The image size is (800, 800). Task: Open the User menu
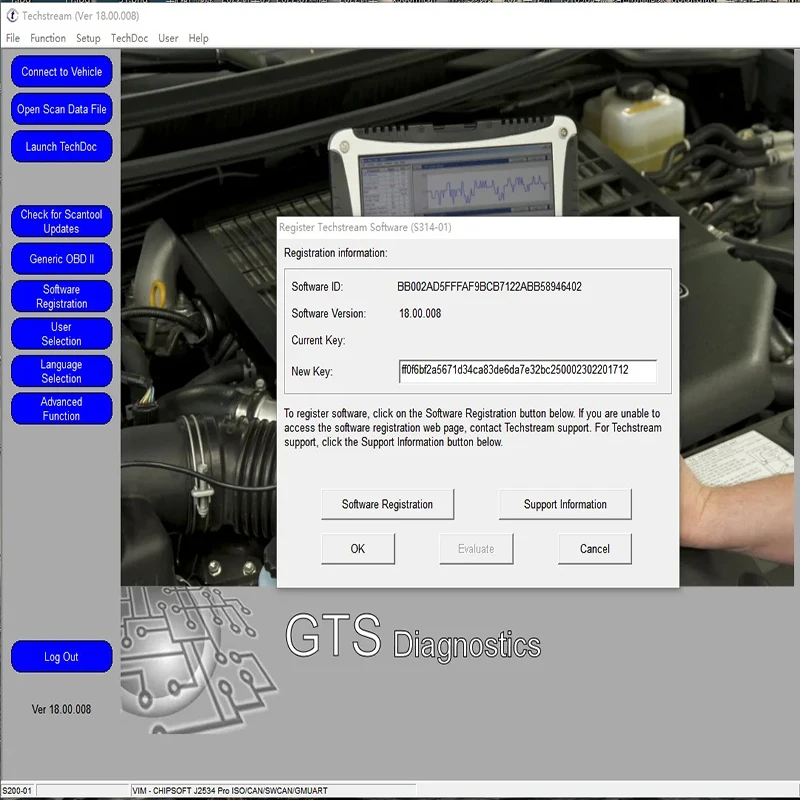pos(168,38)
